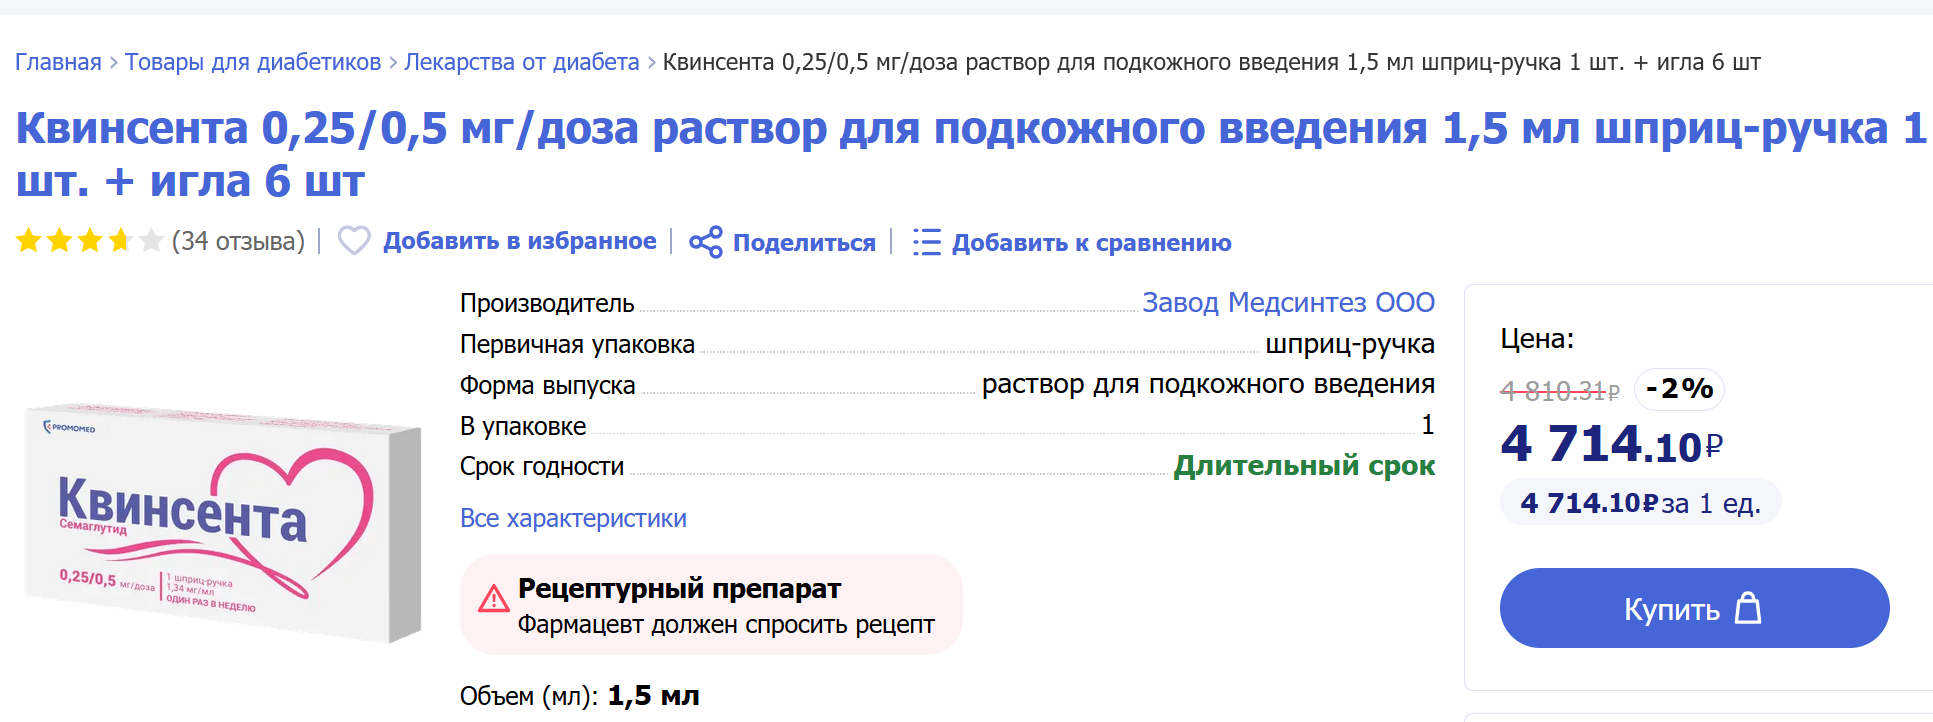Click Добавить в избранное
Image resolution: width=1933 pixels, height=722 pixels.
pyautogui.click(x=520, y=241)
